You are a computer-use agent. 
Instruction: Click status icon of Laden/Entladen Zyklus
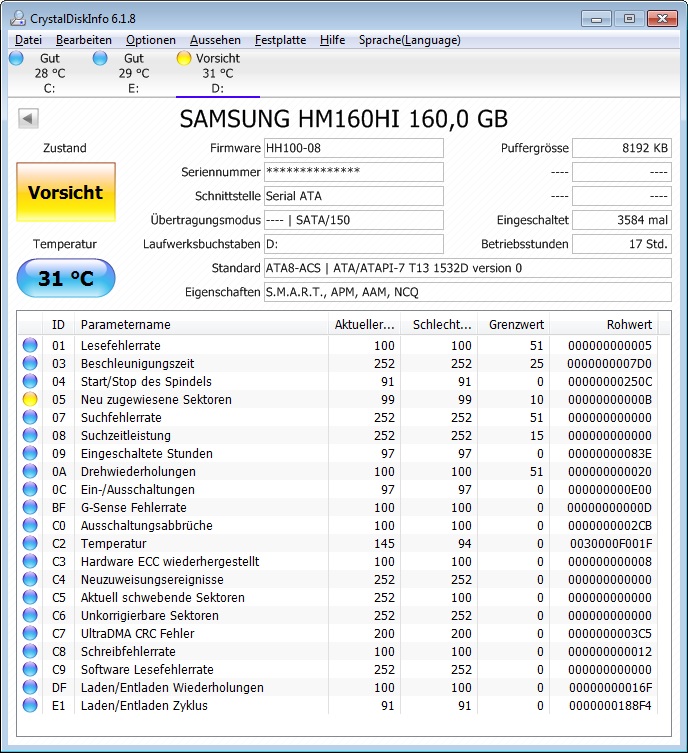tap(30, 705)
